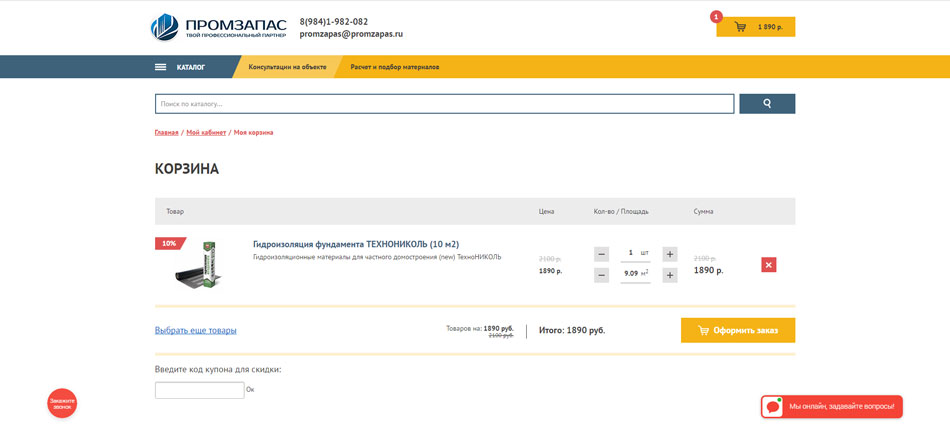The width and height of the screenshot is (950, 434).
Task: Click Выбрать еще товары link
Action: click(196, 330)
